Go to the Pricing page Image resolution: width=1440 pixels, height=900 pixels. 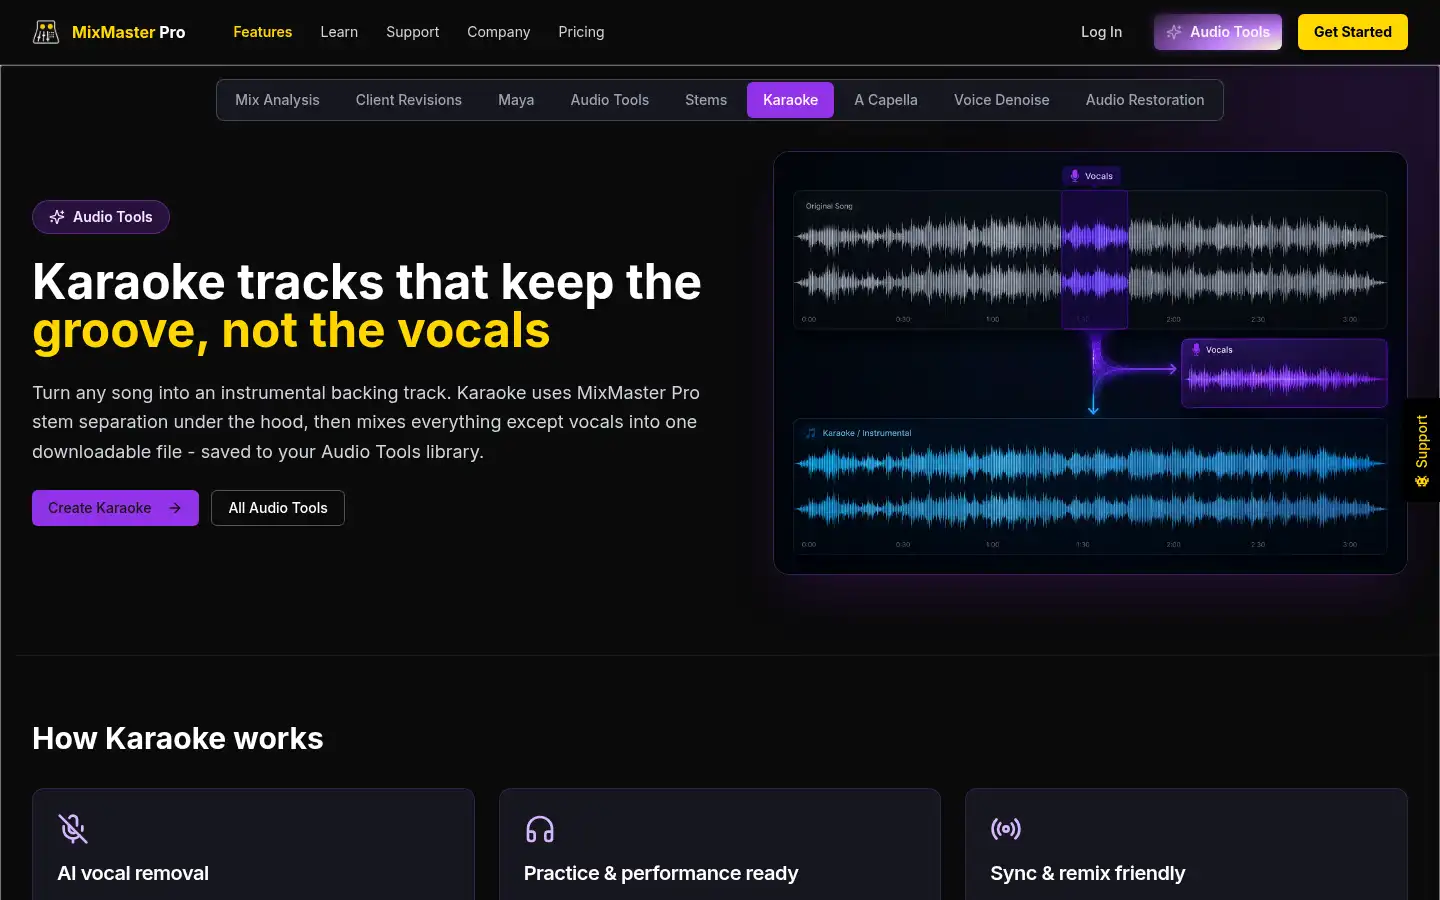click(581, 32)
